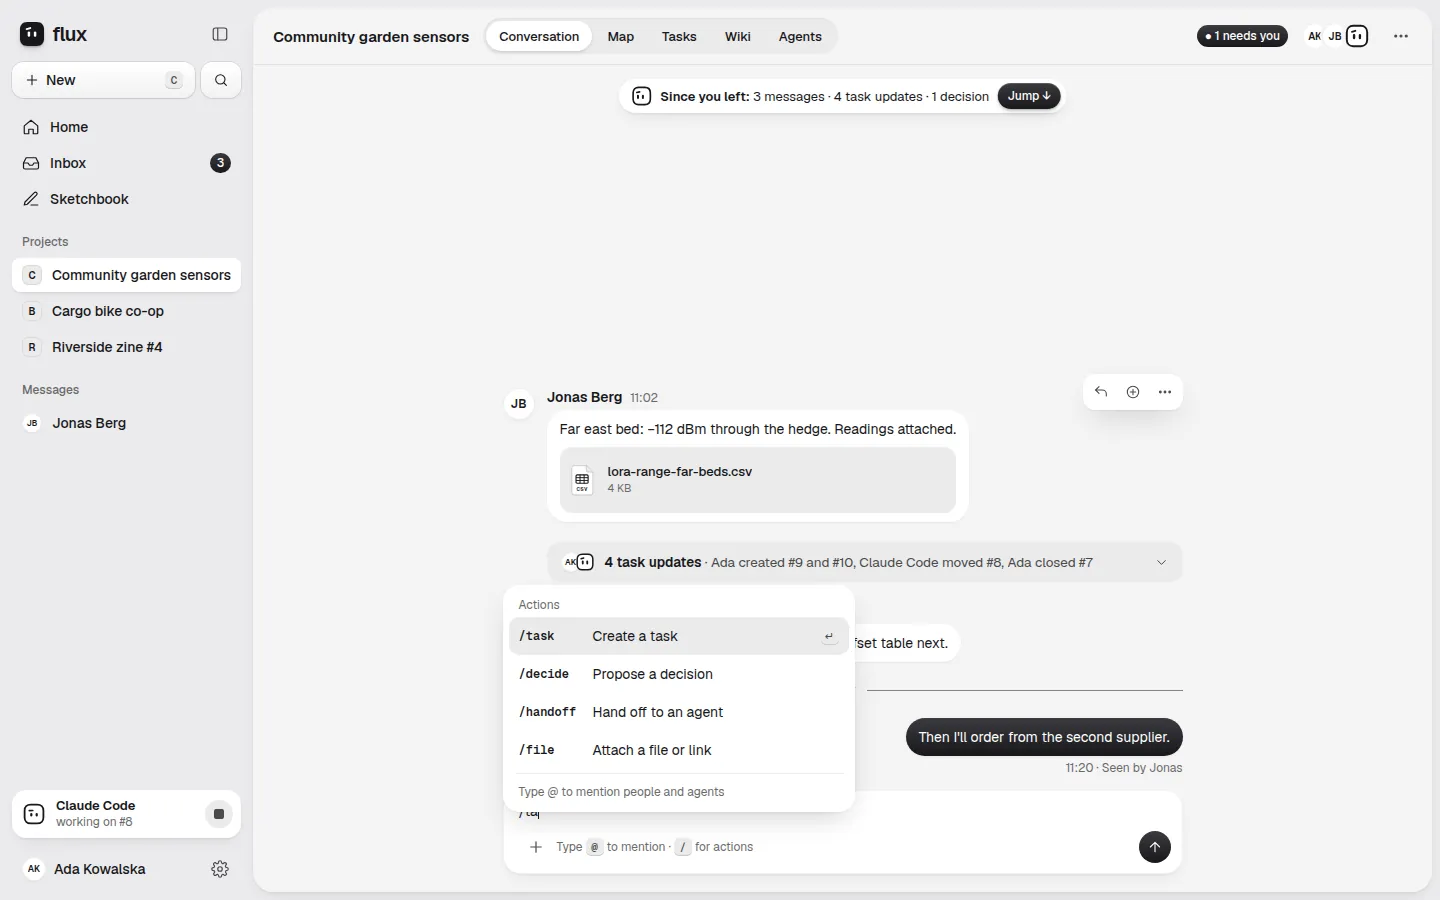Switch to the Conversation tab

(x=539, y=36)
